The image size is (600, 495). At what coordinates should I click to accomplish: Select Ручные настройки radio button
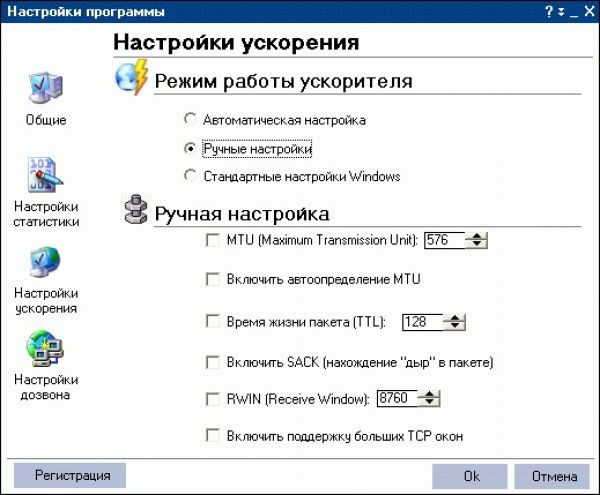(190, 148)
